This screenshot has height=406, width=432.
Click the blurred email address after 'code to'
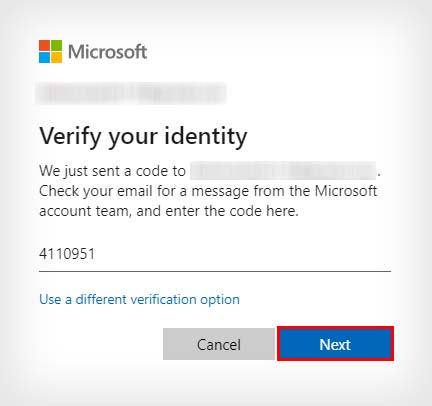coord(284,171)
